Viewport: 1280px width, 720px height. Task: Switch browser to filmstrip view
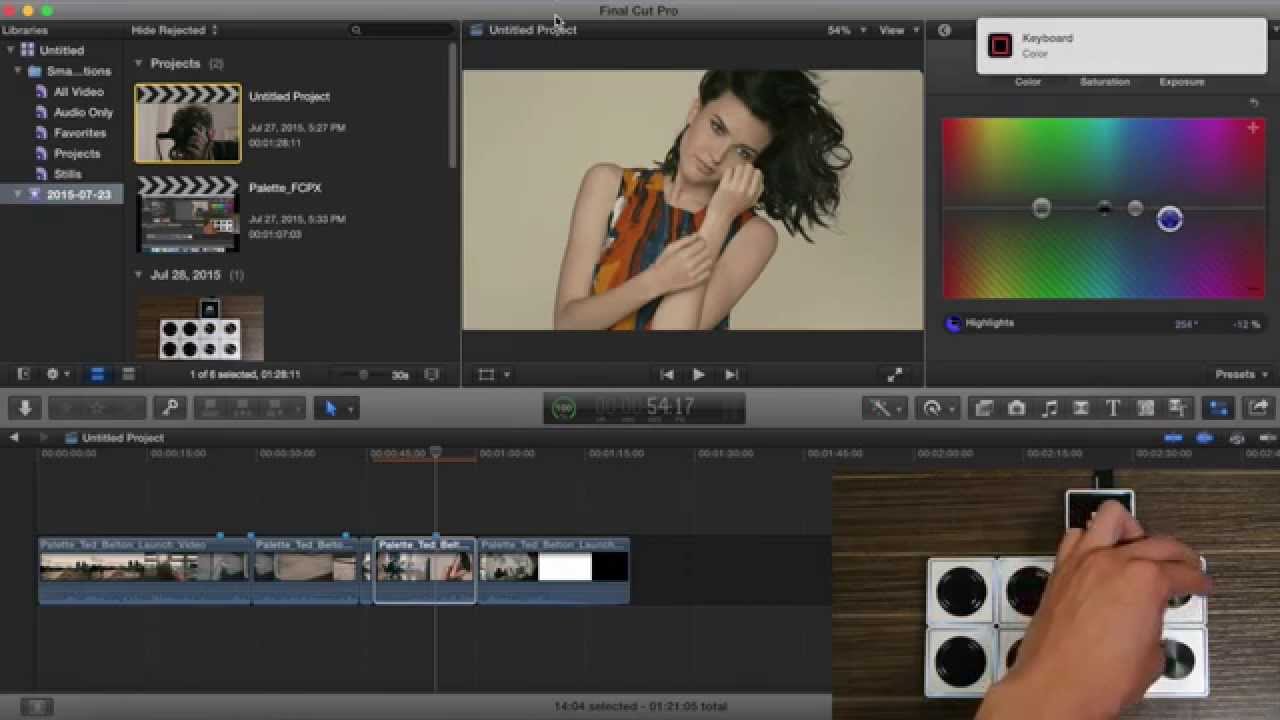[97, 375]
